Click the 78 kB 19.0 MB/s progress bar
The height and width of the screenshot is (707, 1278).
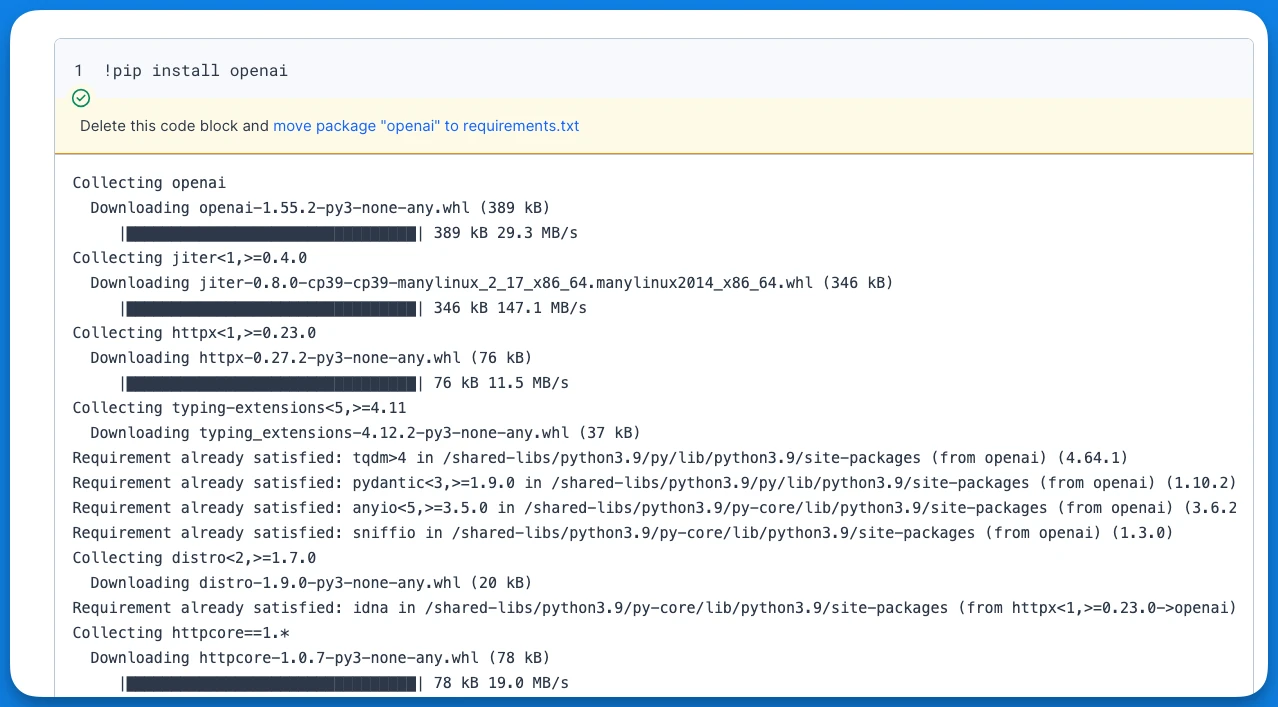click(x=272, y=683)
